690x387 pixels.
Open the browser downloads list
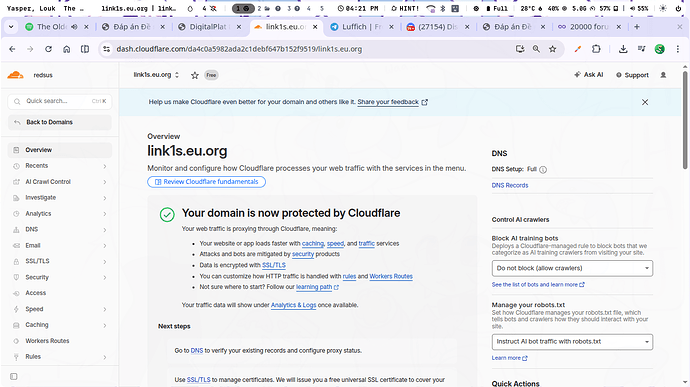[623, 49]
